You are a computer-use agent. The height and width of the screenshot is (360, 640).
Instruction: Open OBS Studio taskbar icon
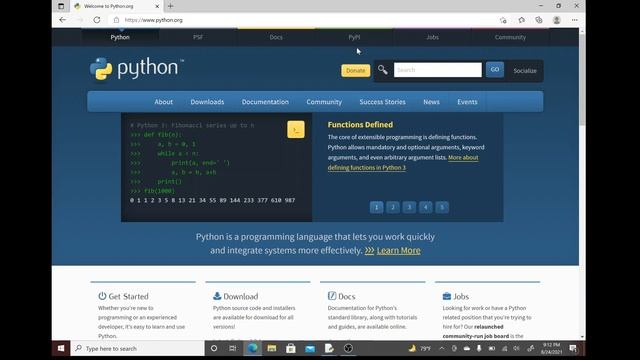point(348,348)
